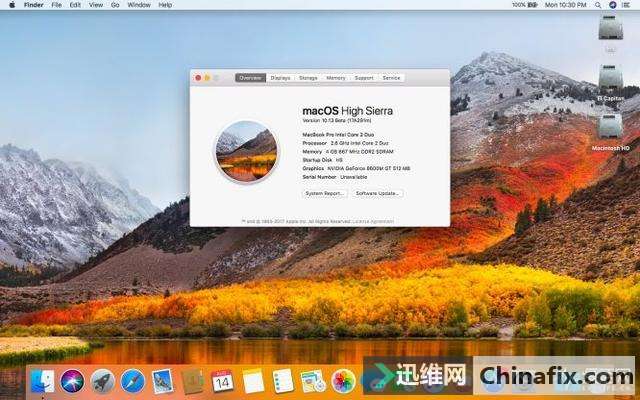
Task: Open the View menu
Action: tap(96, 5)
